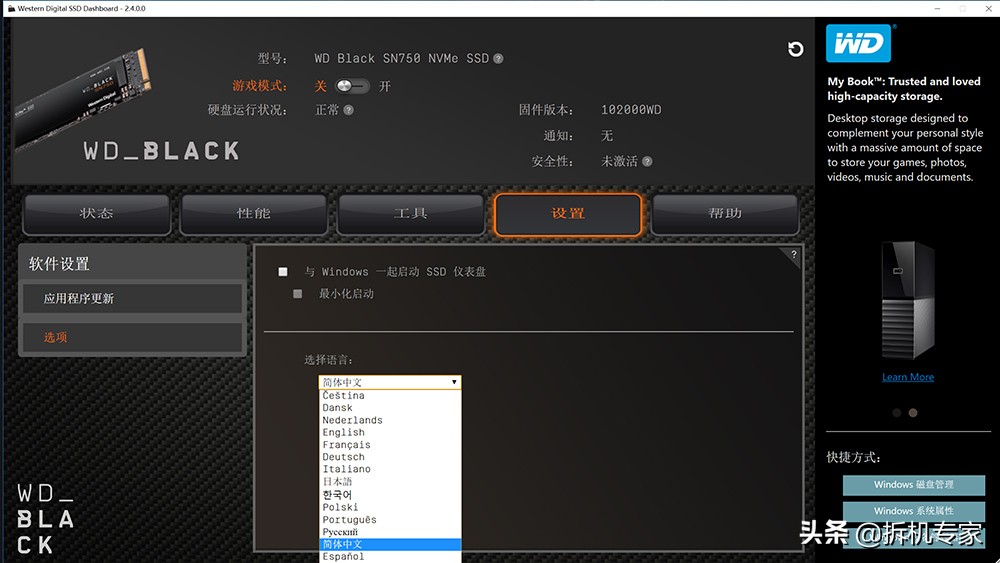
Task: Collapse the 简体中文 language dropdown
Action: point(454,382)
